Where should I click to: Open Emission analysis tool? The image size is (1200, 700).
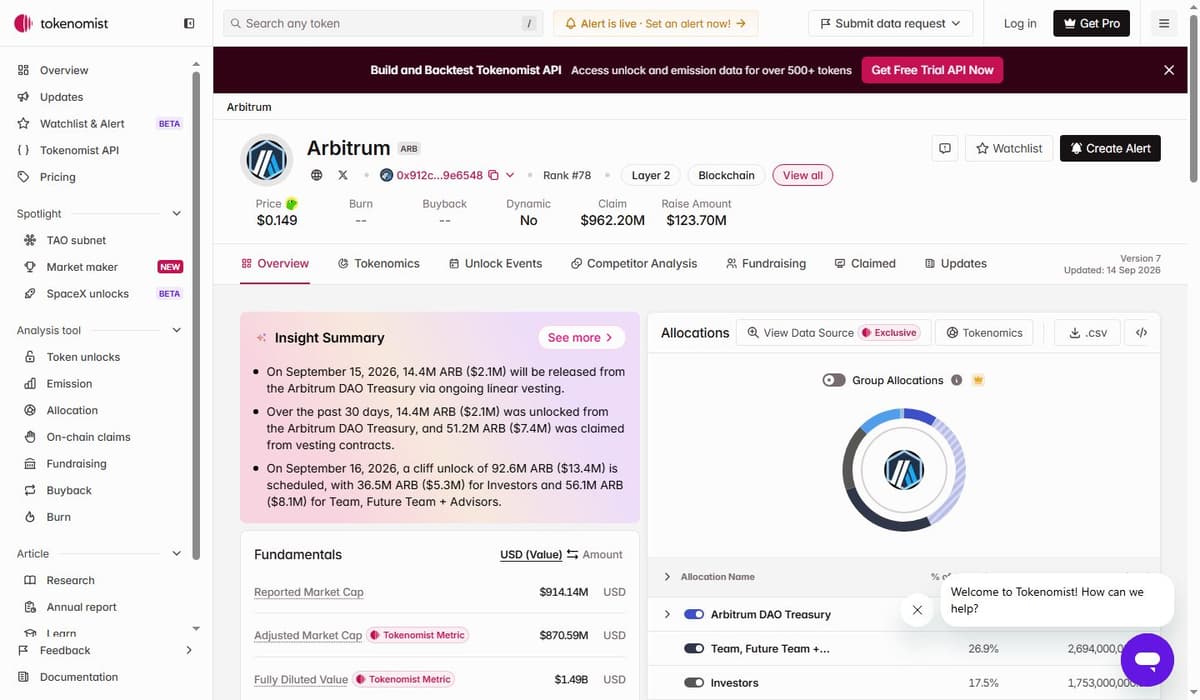coord(69,384)
